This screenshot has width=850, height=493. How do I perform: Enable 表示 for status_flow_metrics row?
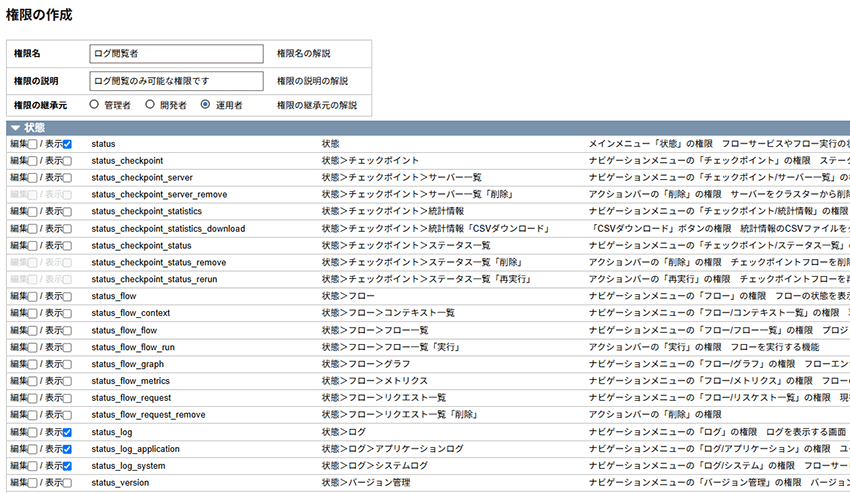tap(67, 382)
